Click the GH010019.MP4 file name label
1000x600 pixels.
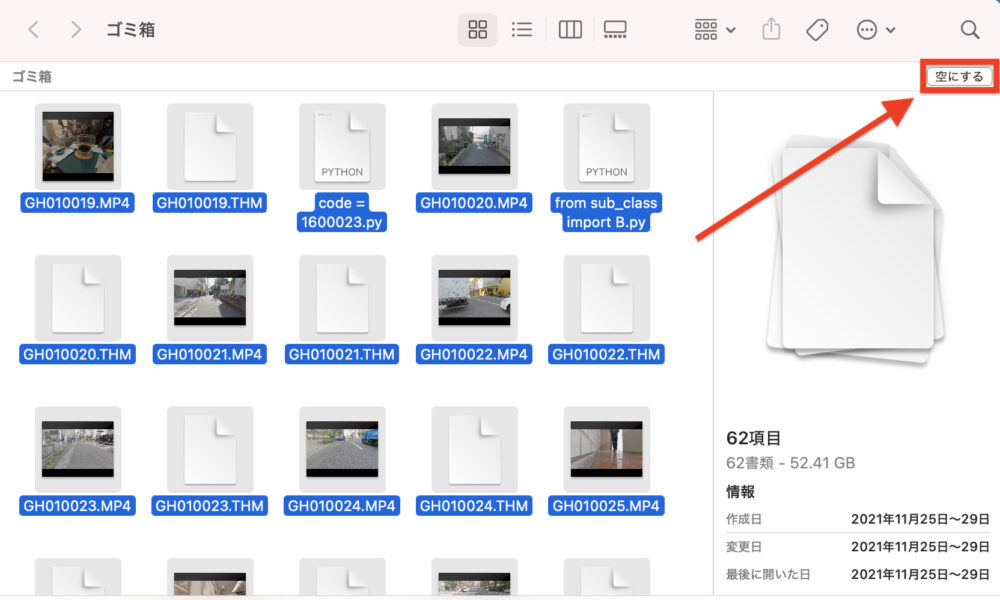point(77,203)
